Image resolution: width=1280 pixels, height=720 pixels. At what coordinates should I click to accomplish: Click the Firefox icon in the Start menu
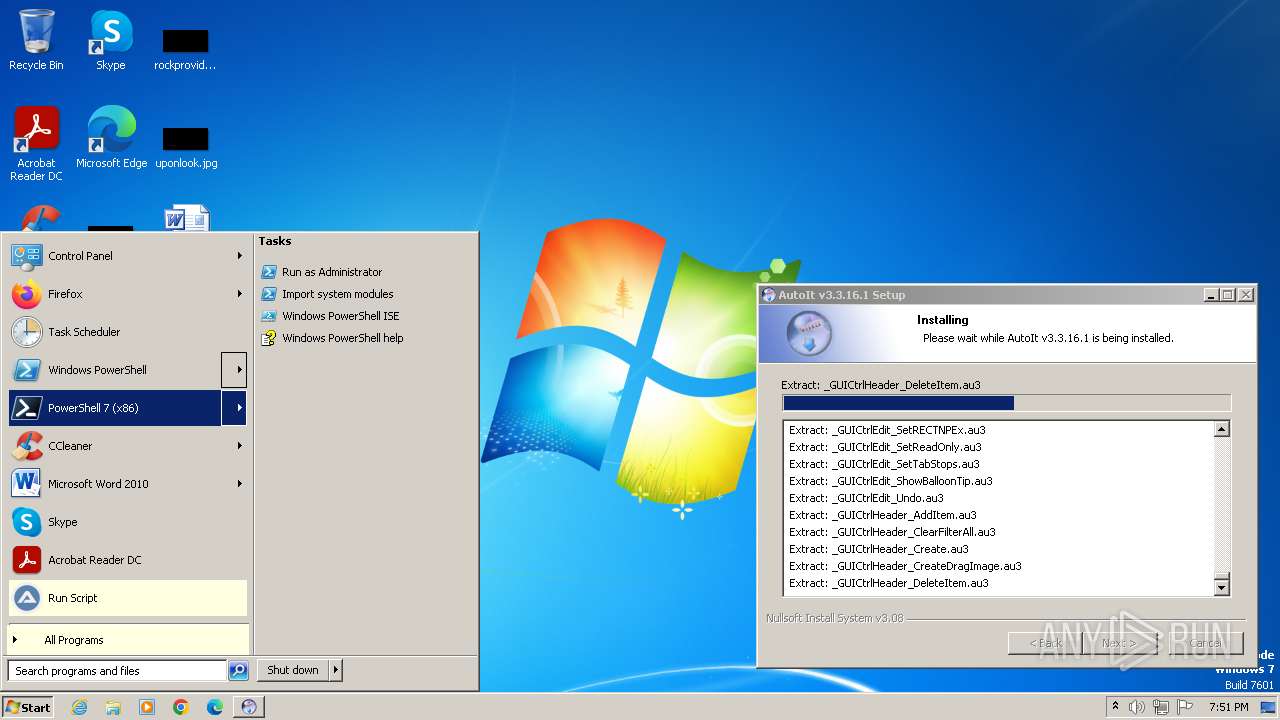tap(26, 294)
